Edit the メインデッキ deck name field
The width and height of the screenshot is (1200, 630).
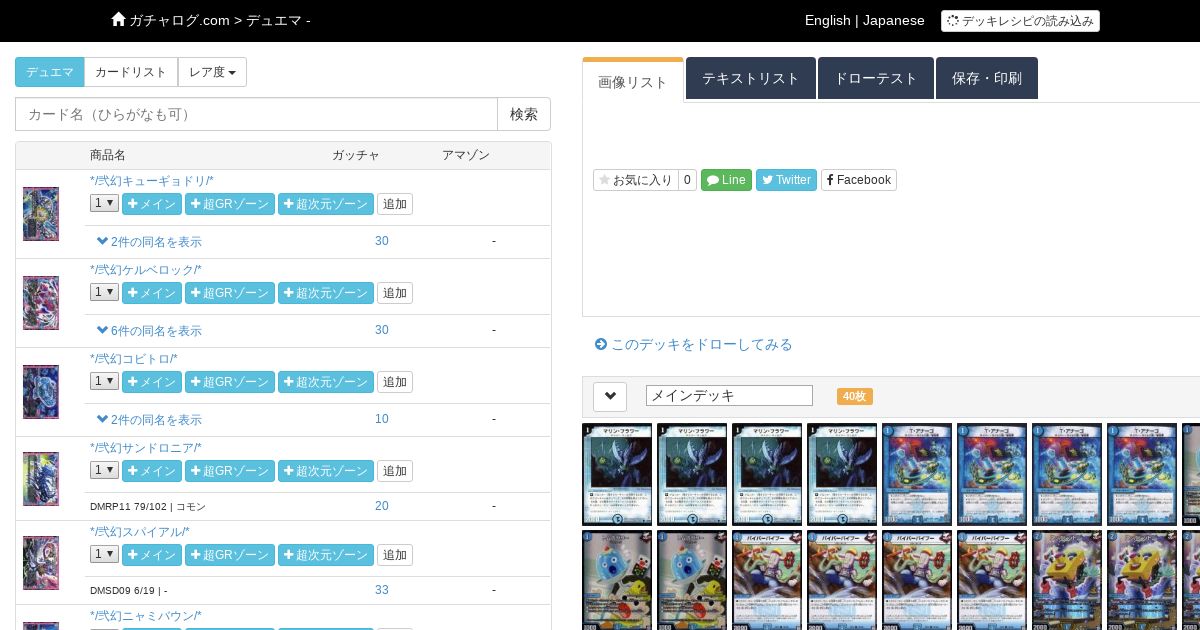tap(729, 396)
